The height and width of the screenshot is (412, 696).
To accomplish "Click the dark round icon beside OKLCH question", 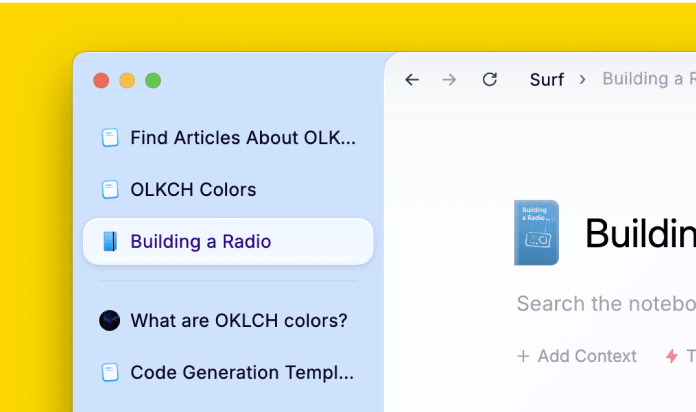I will (110, 321).
